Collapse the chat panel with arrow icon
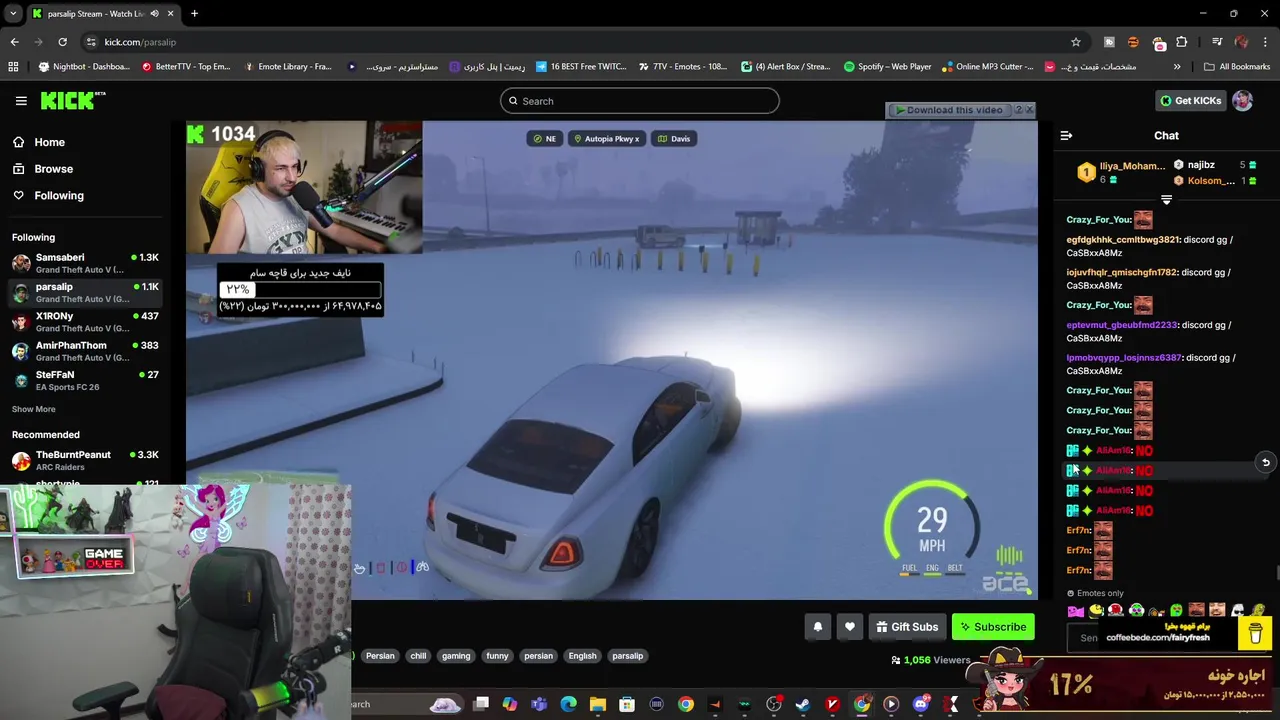Screen dimensions: 1280x720 pyautogui.click(x=1066, y=136)
